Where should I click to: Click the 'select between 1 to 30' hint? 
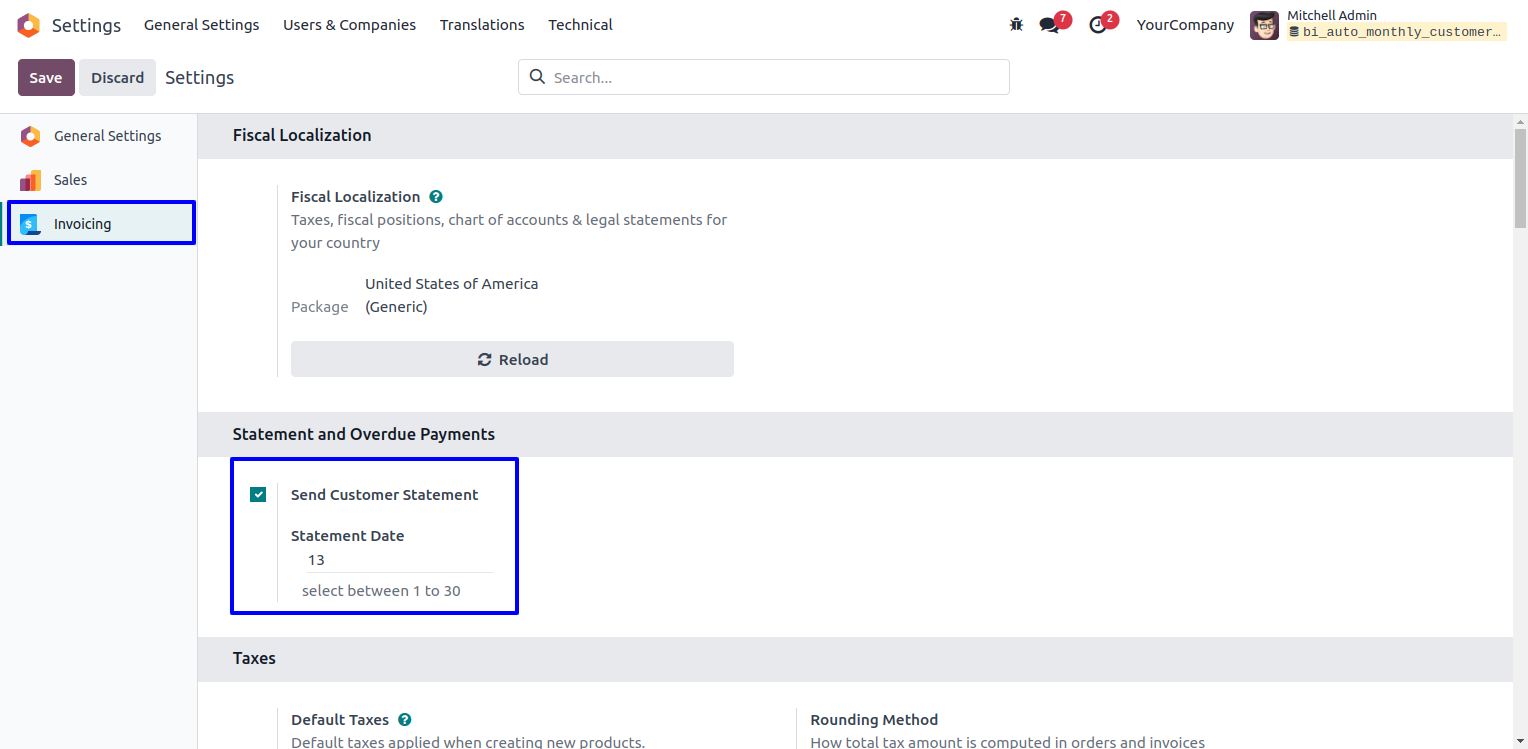[381, 591]
